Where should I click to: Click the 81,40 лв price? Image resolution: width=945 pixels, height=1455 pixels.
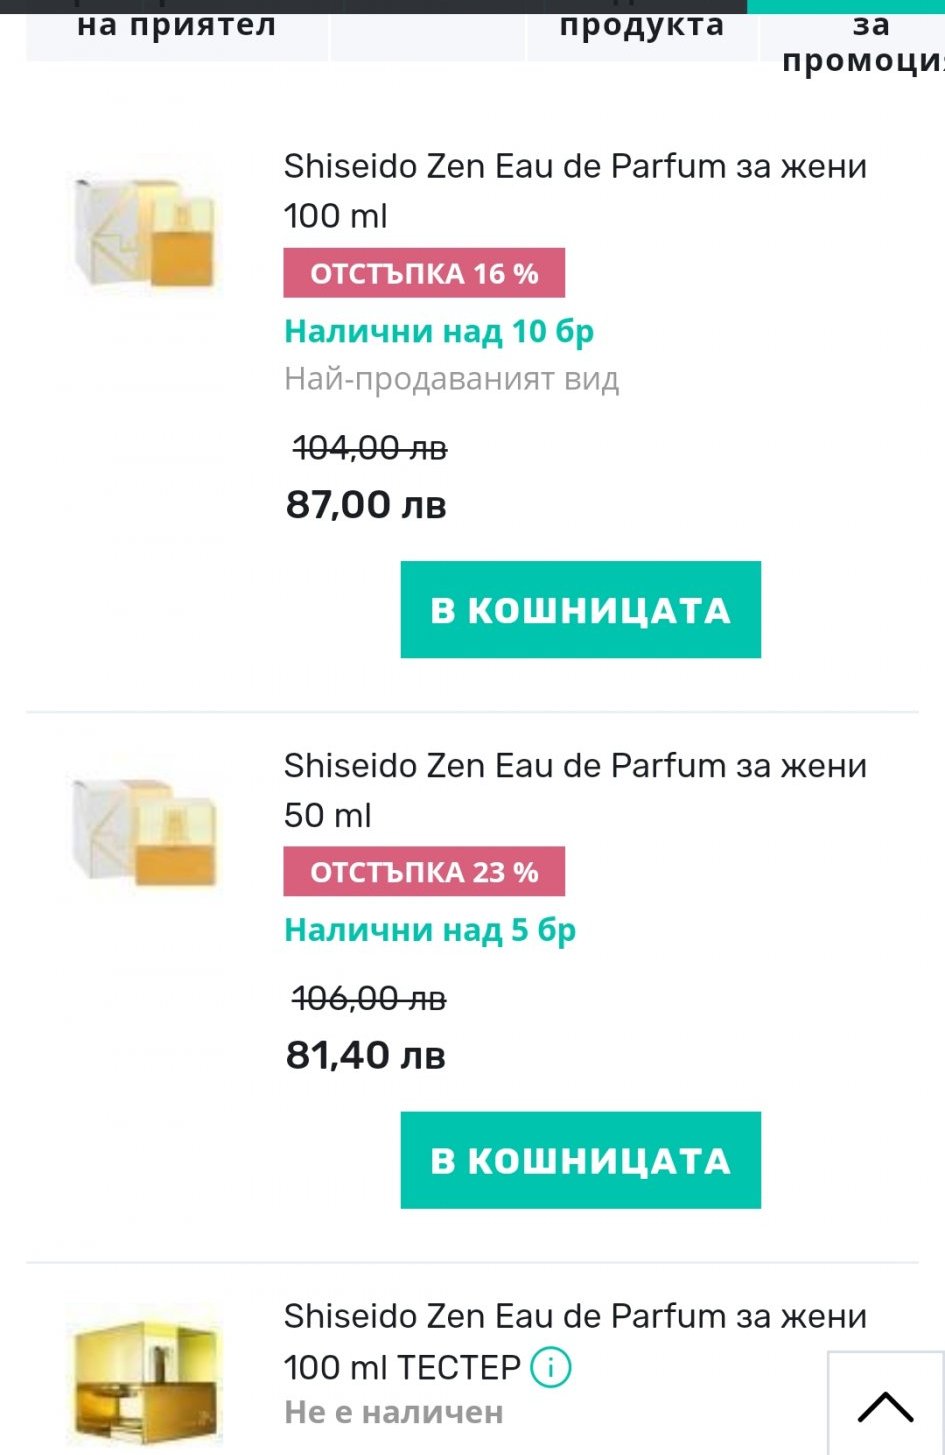tap(366, 1055)
